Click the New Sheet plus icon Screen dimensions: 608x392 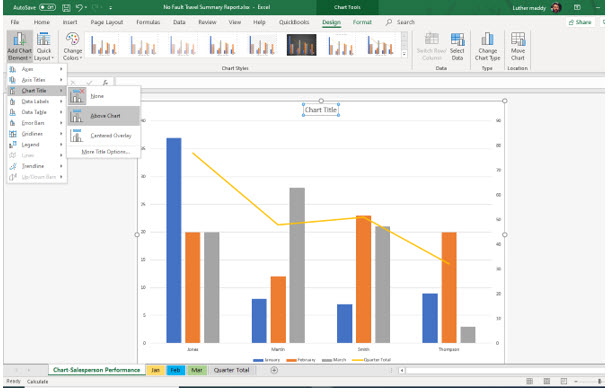[274, 370]
